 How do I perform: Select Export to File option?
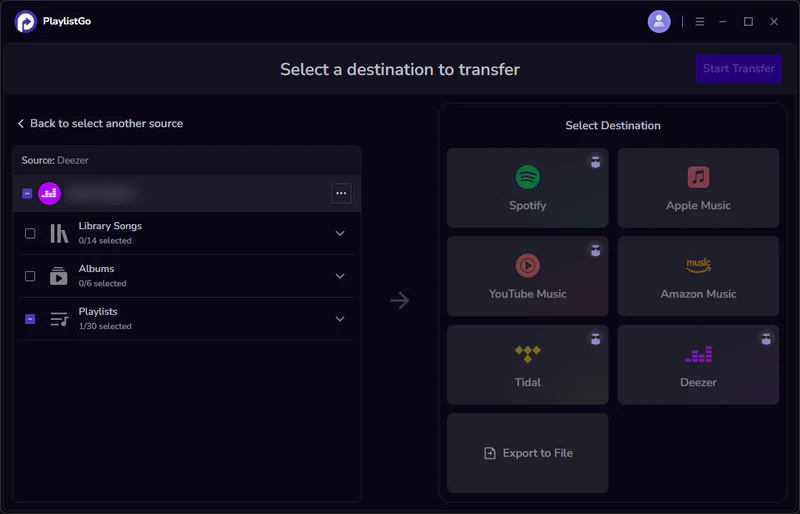(528, 453)
